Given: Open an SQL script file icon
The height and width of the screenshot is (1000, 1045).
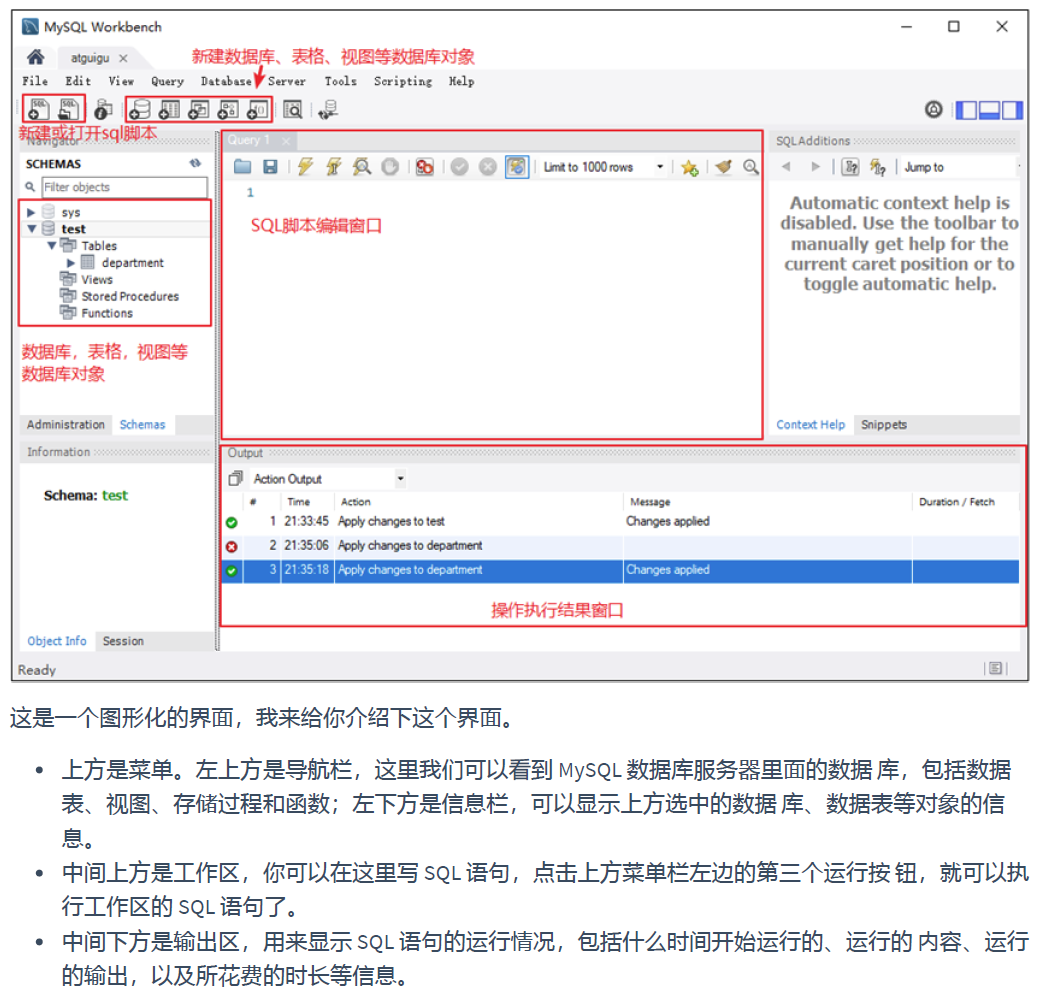Looking at the screenshot, I should coord(69,109).
